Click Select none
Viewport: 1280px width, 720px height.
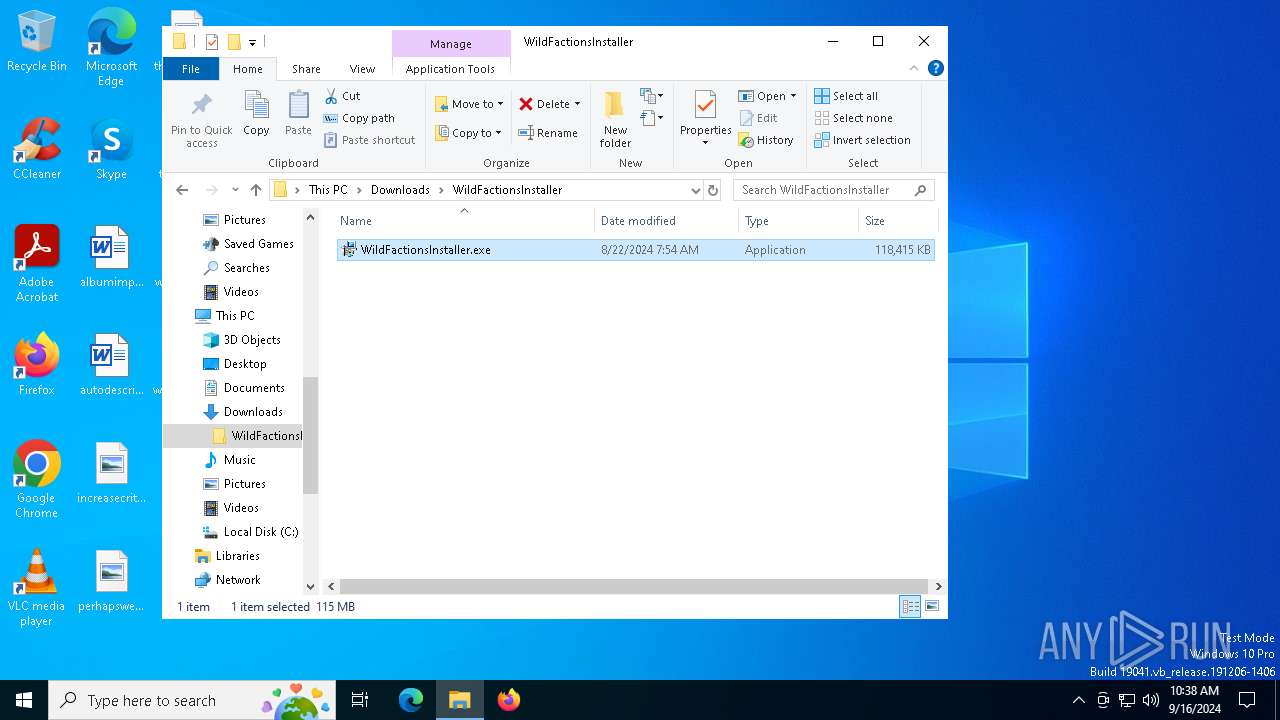(853, 118)
